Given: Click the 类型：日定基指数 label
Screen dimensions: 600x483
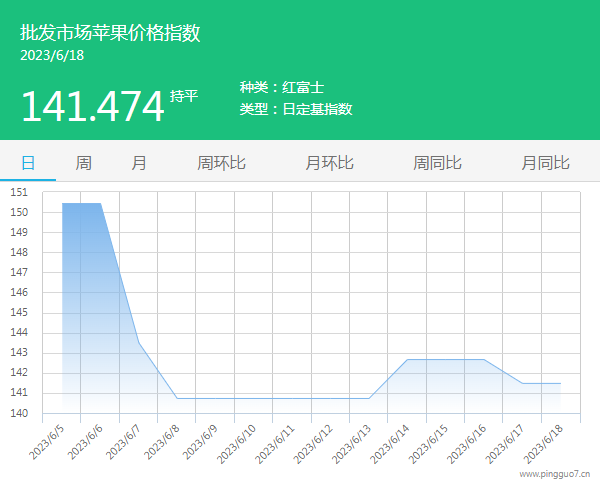Looking at the screenshot, I should (296, 109).
